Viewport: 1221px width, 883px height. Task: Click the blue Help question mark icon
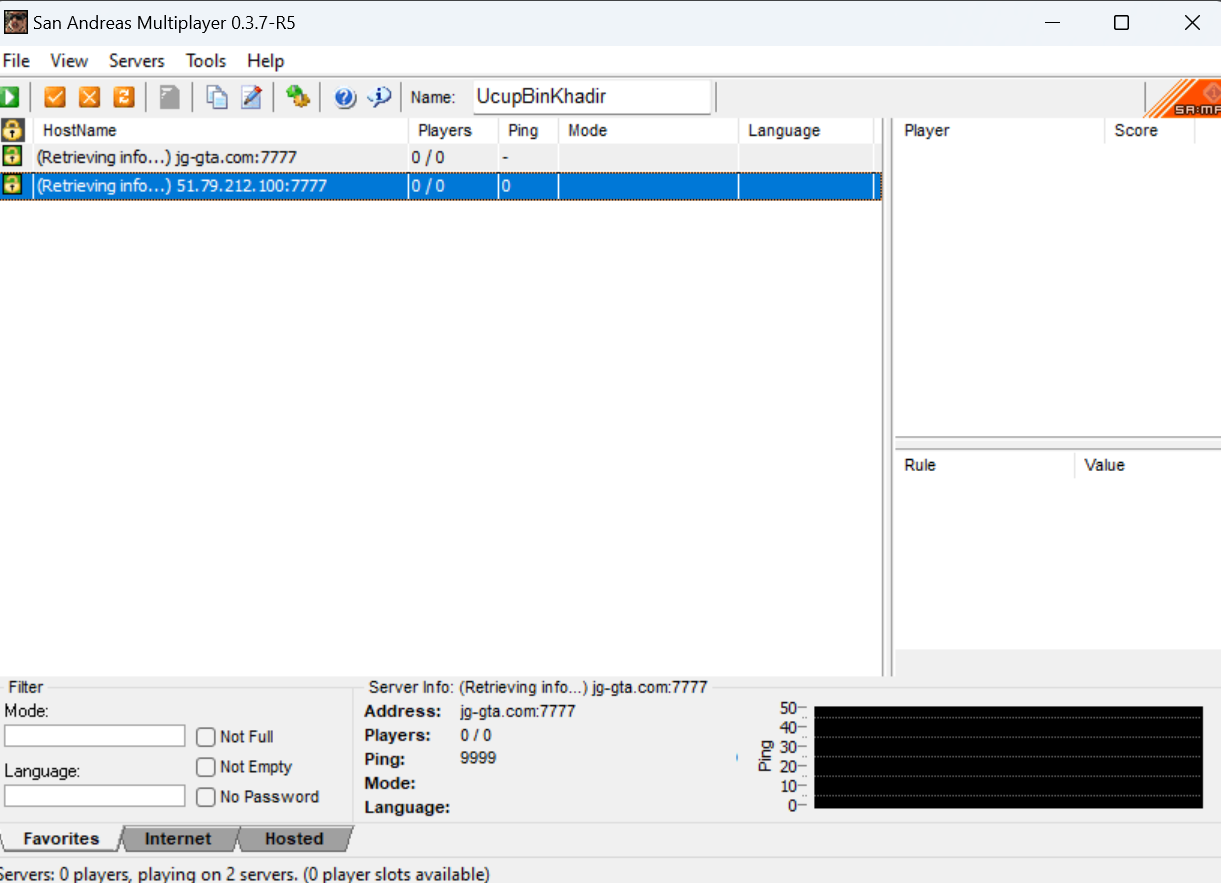point(345,97)
